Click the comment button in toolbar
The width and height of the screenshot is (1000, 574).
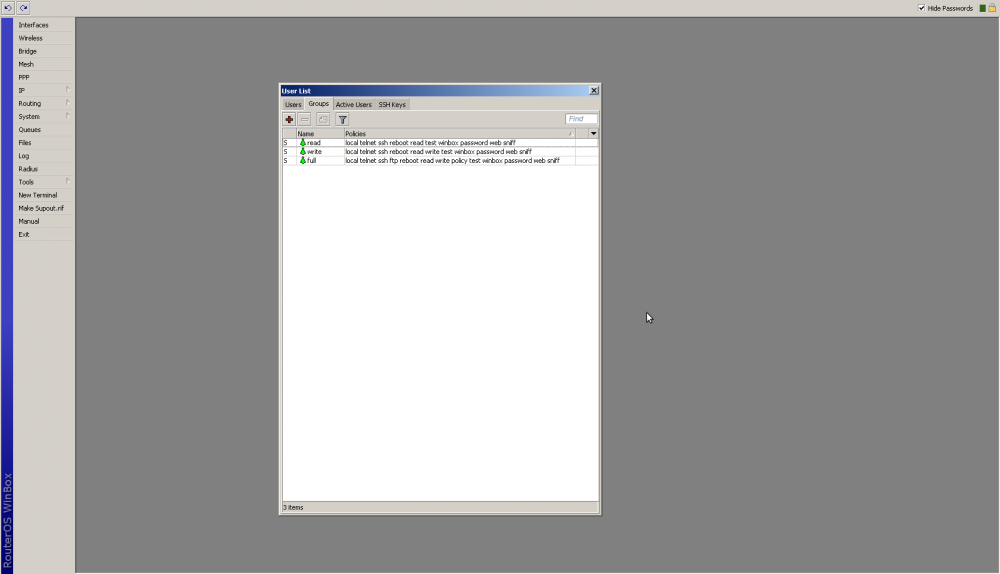point(323,119)
